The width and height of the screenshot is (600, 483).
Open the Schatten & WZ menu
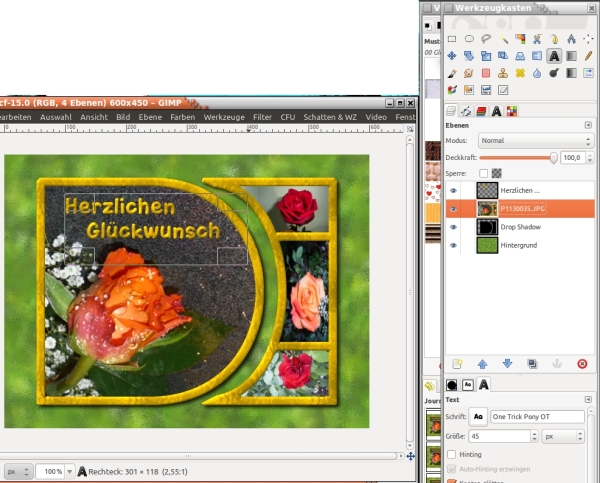click(330, 117)
